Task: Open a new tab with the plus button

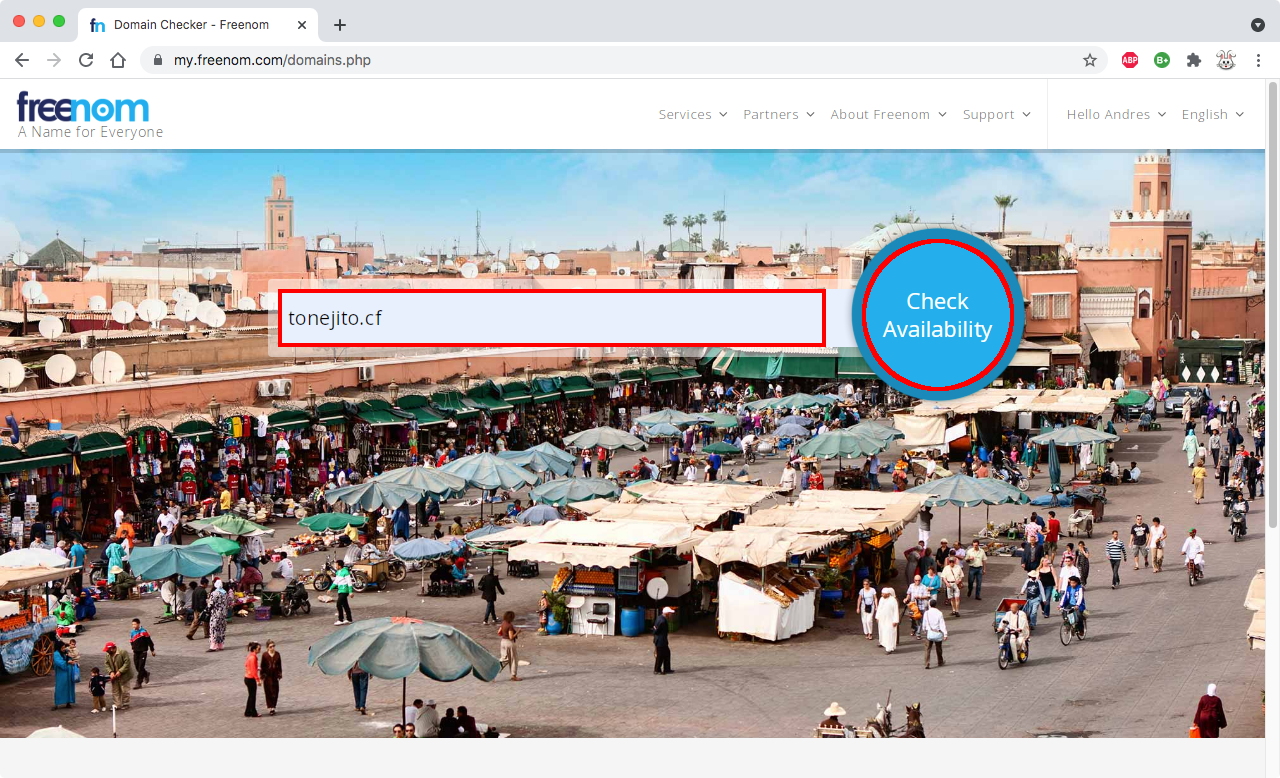Action: pos(340,25)
